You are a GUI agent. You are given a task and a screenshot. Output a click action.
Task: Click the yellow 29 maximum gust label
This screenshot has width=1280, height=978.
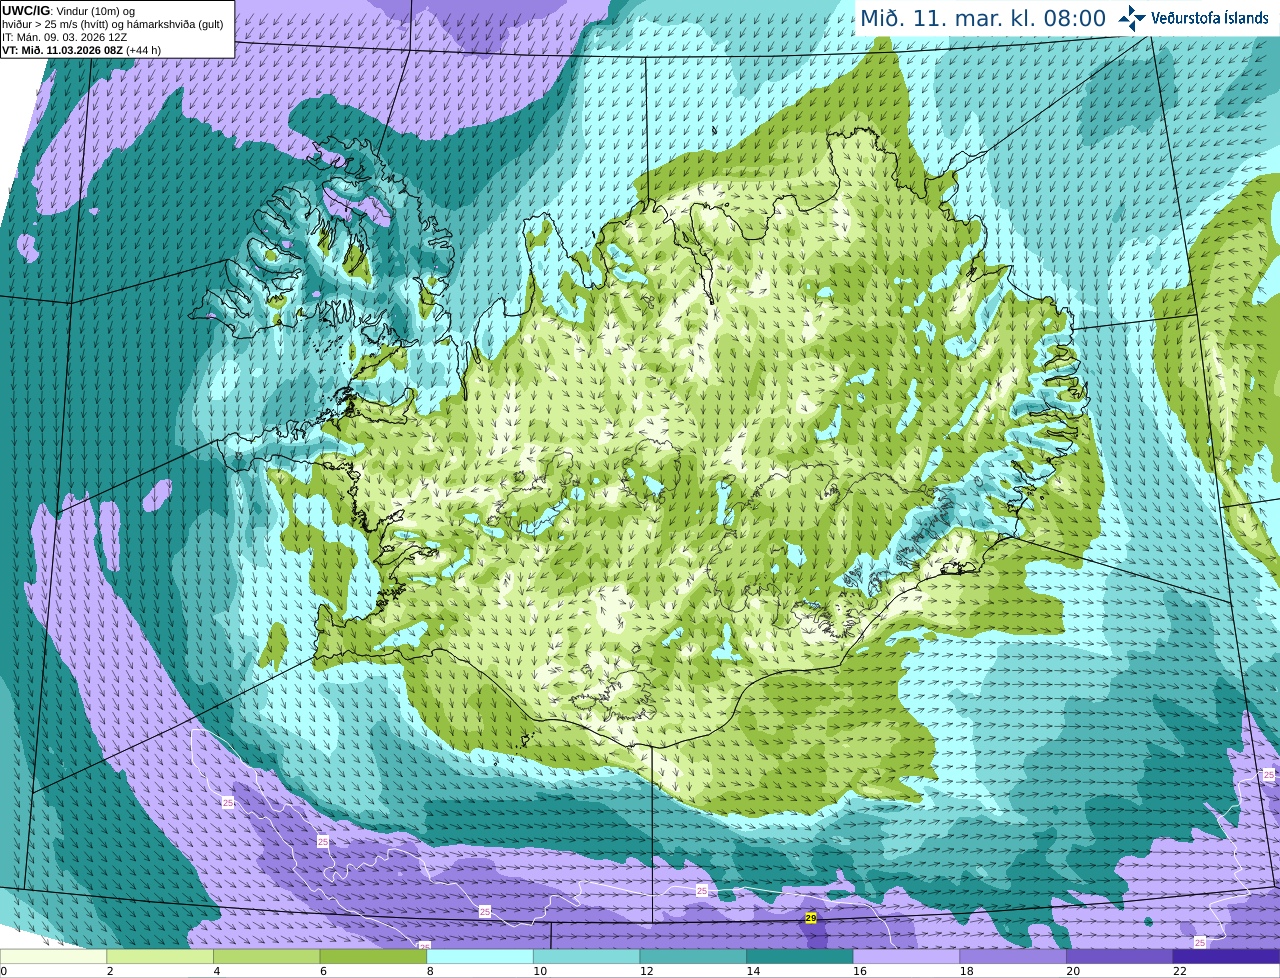click(x=811, y=917)
